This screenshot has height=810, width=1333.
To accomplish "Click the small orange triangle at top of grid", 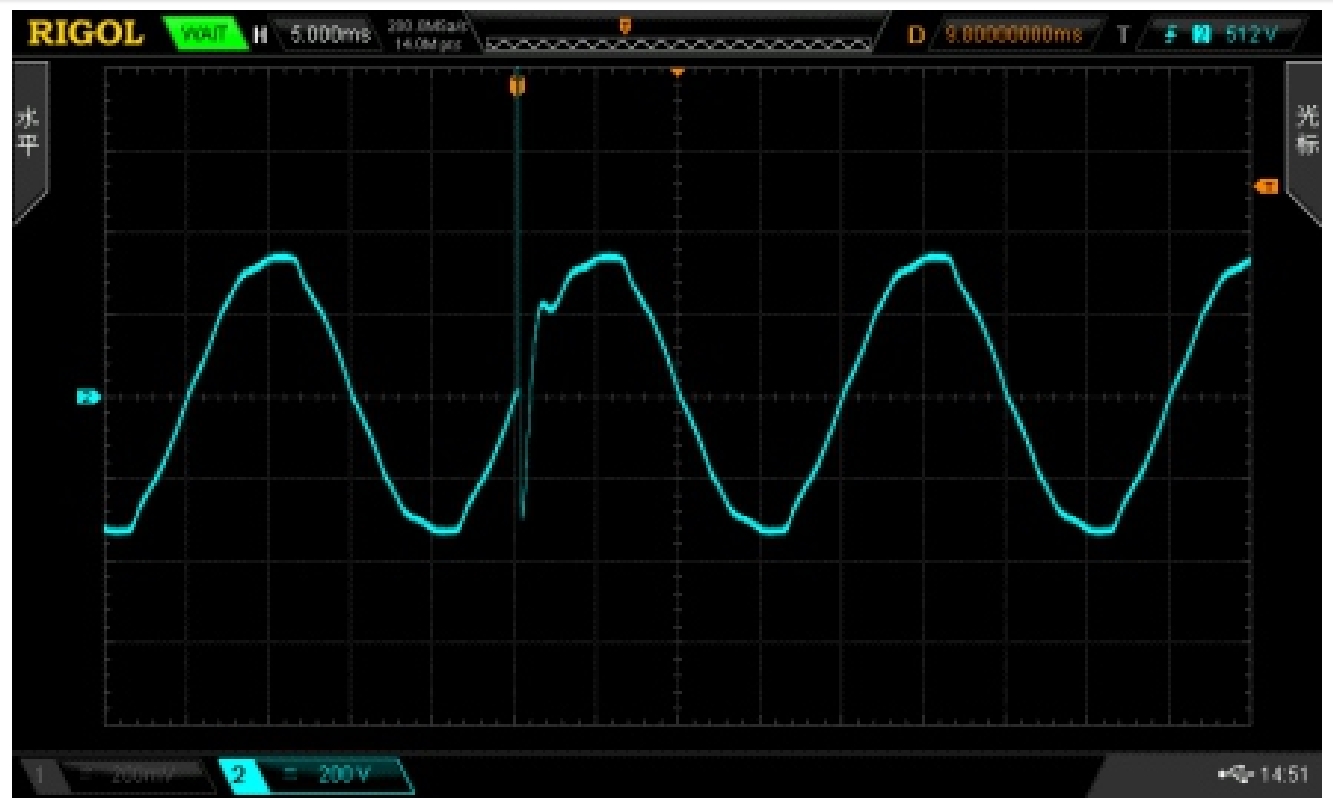I will click(x=678, y=72).
